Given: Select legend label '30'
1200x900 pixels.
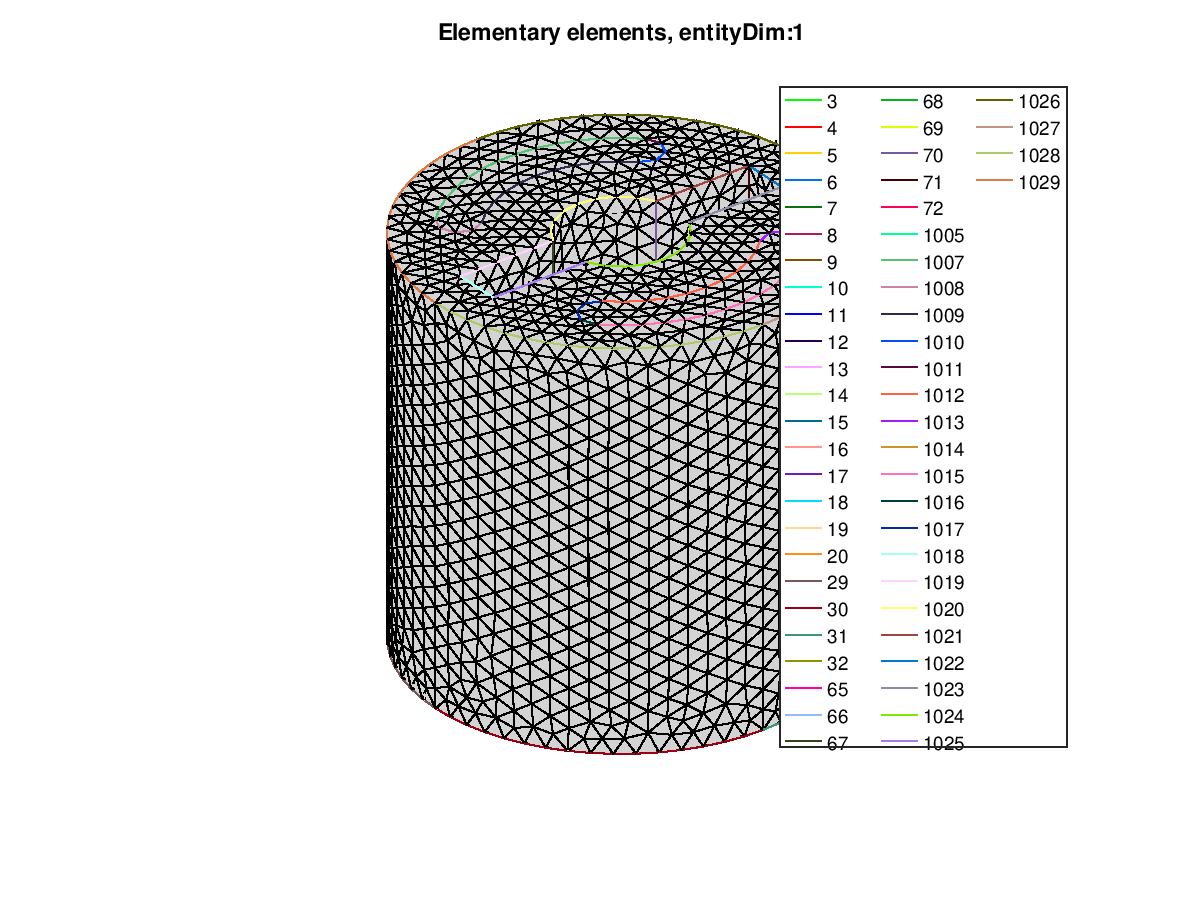Looking at the screenshot, I should (838, 610).
